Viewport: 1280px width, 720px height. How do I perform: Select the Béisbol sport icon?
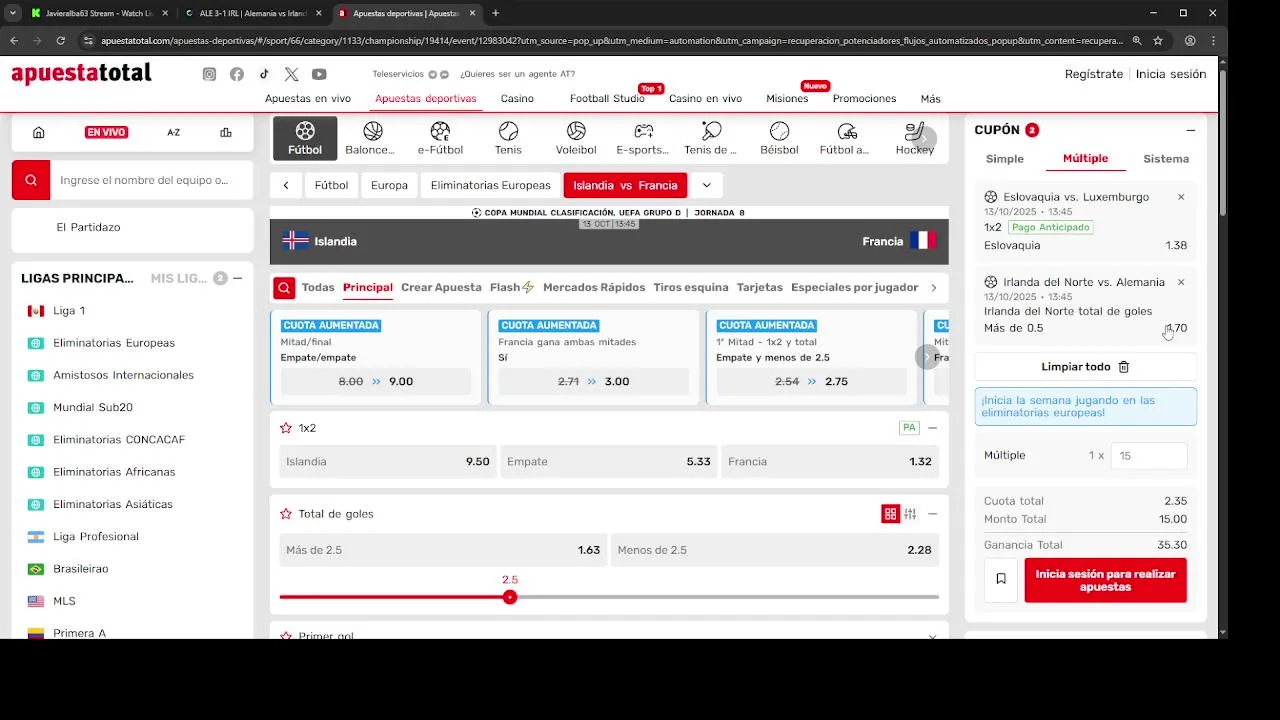779,138
